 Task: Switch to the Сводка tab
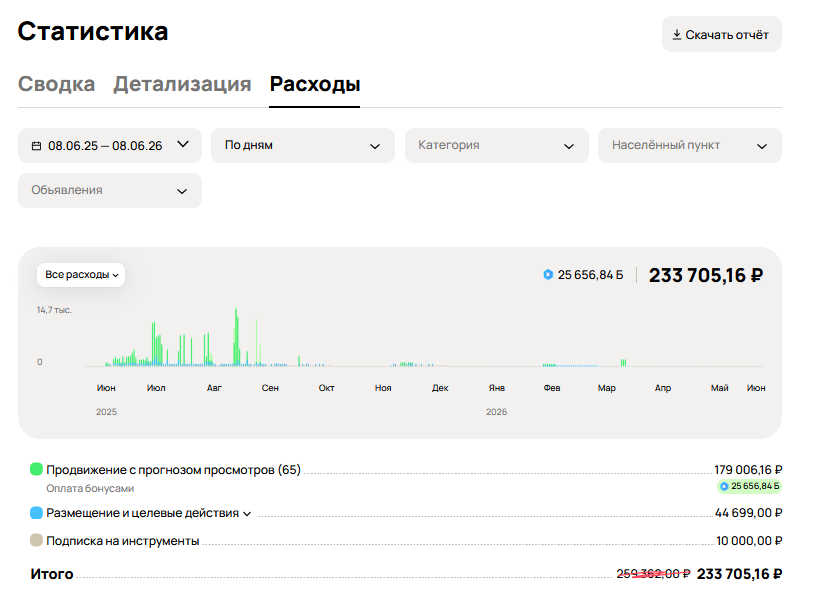[x=57, y=84]
